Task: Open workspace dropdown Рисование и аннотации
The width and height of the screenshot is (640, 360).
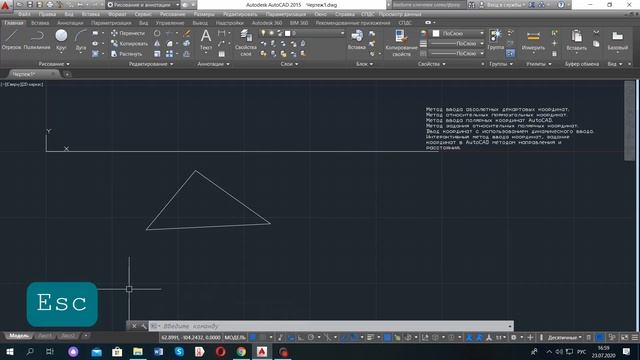Action: (143, 5)
